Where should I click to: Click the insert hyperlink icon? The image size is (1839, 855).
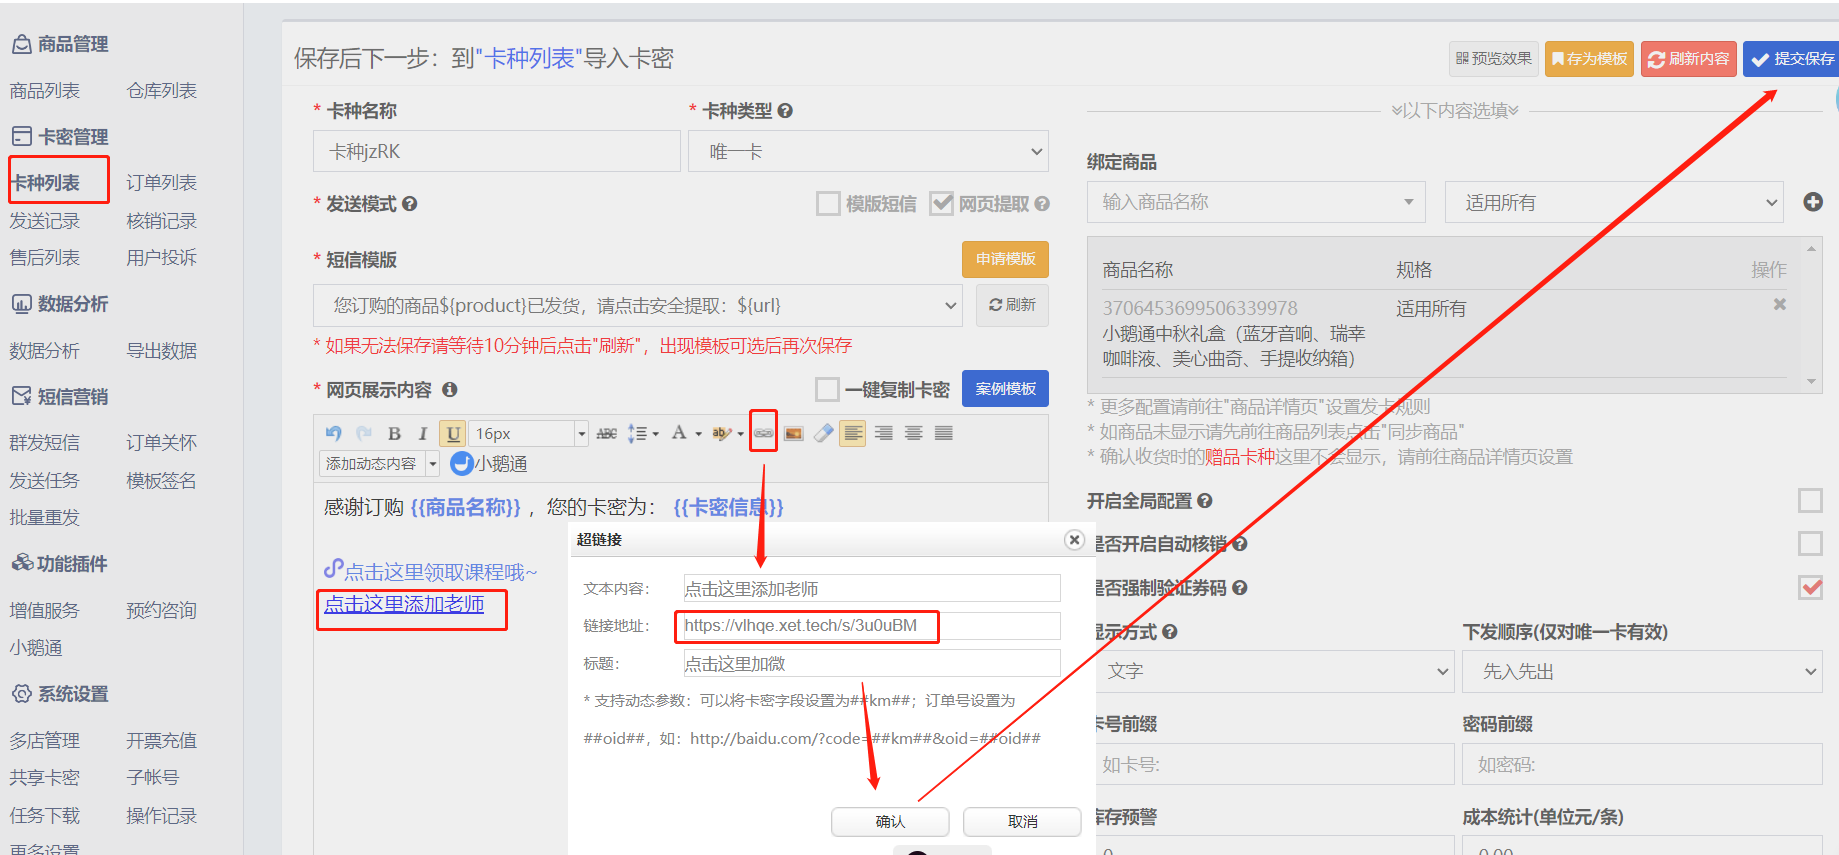[x=763, y=433]
